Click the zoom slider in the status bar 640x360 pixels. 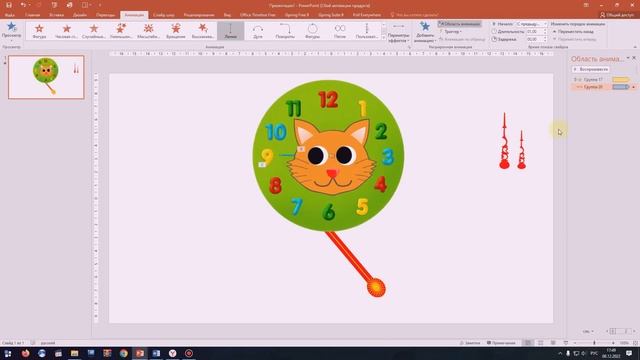594,343
